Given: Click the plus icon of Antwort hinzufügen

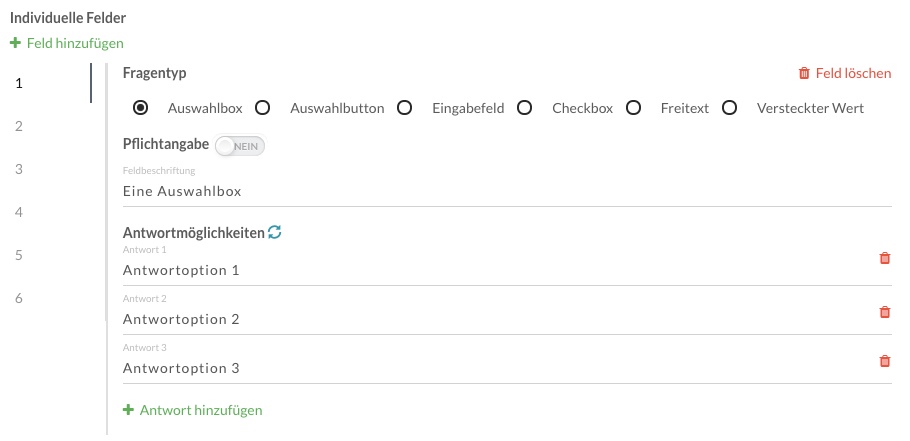Looking at the screenshot, I should point(128,410).
